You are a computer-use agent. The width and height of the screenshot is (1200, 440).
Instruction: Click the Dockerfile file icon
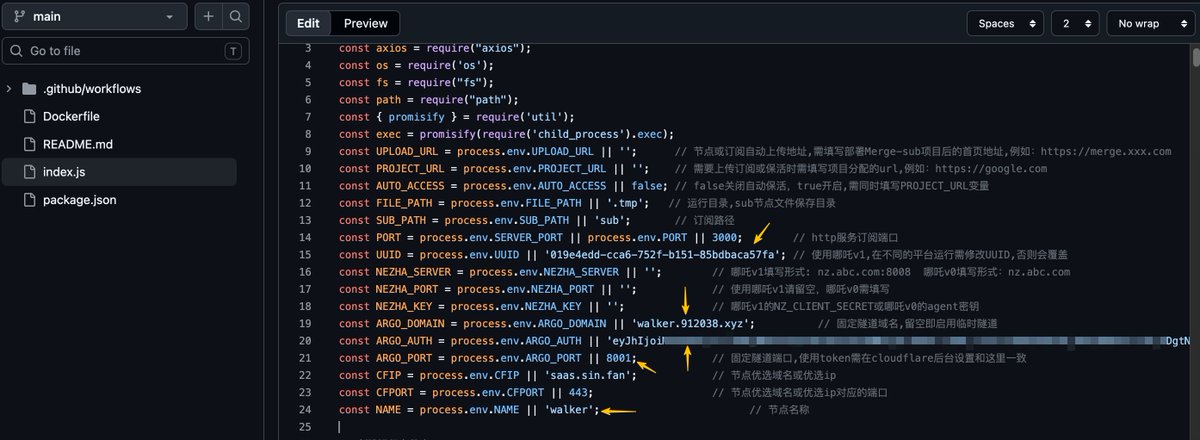[29, 116]
